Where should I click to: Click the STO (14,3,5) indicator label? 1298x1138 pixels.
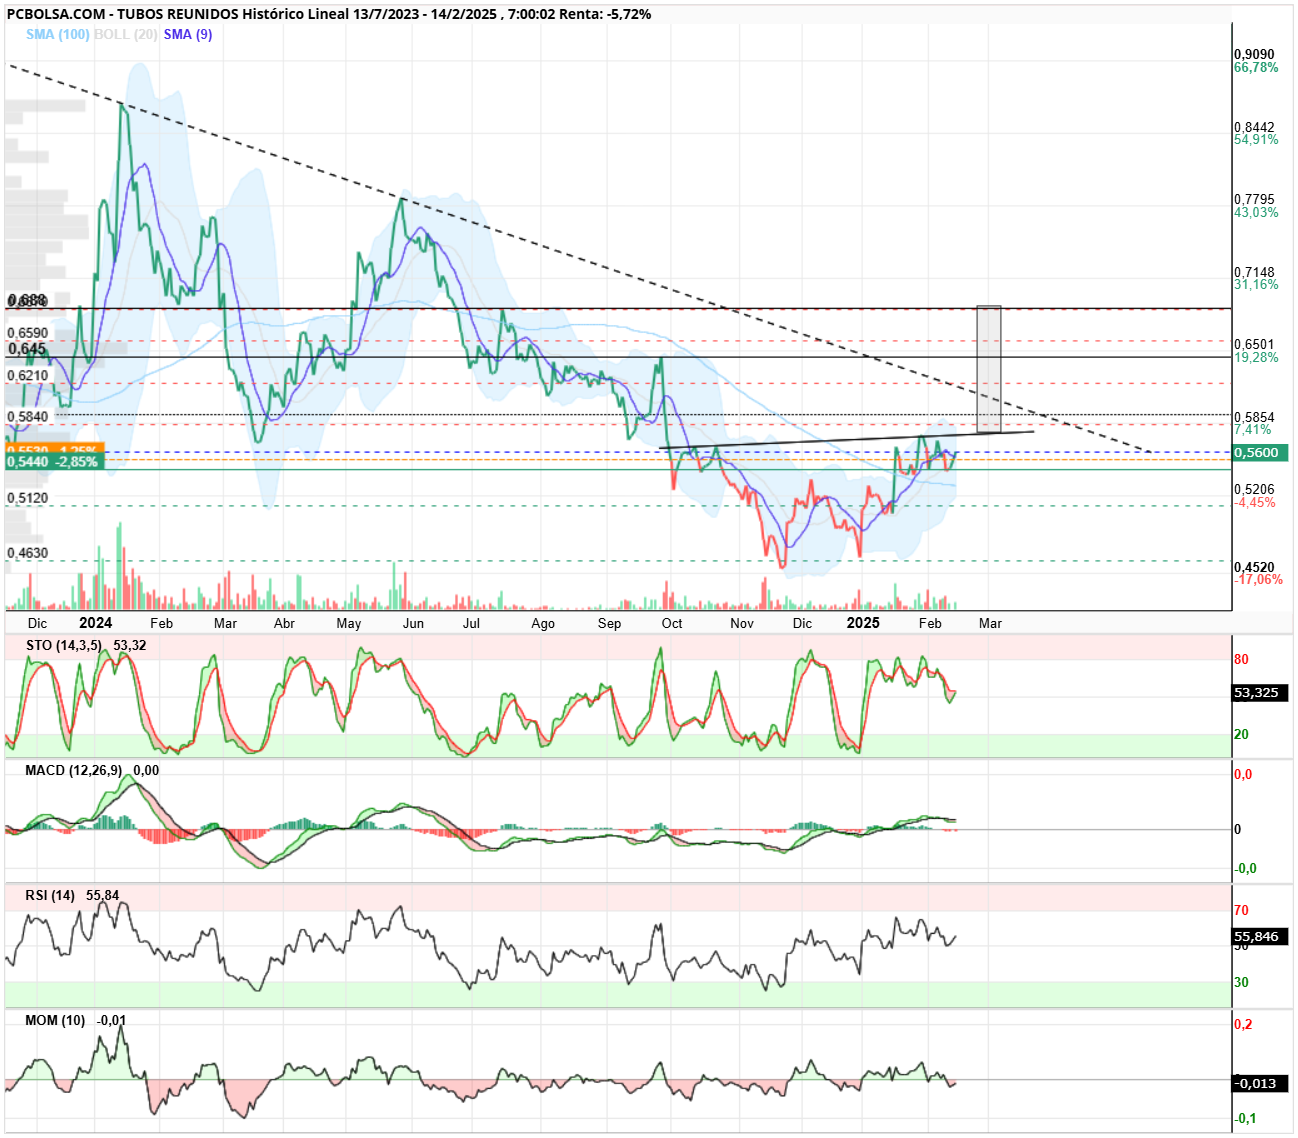coord(64,645)
